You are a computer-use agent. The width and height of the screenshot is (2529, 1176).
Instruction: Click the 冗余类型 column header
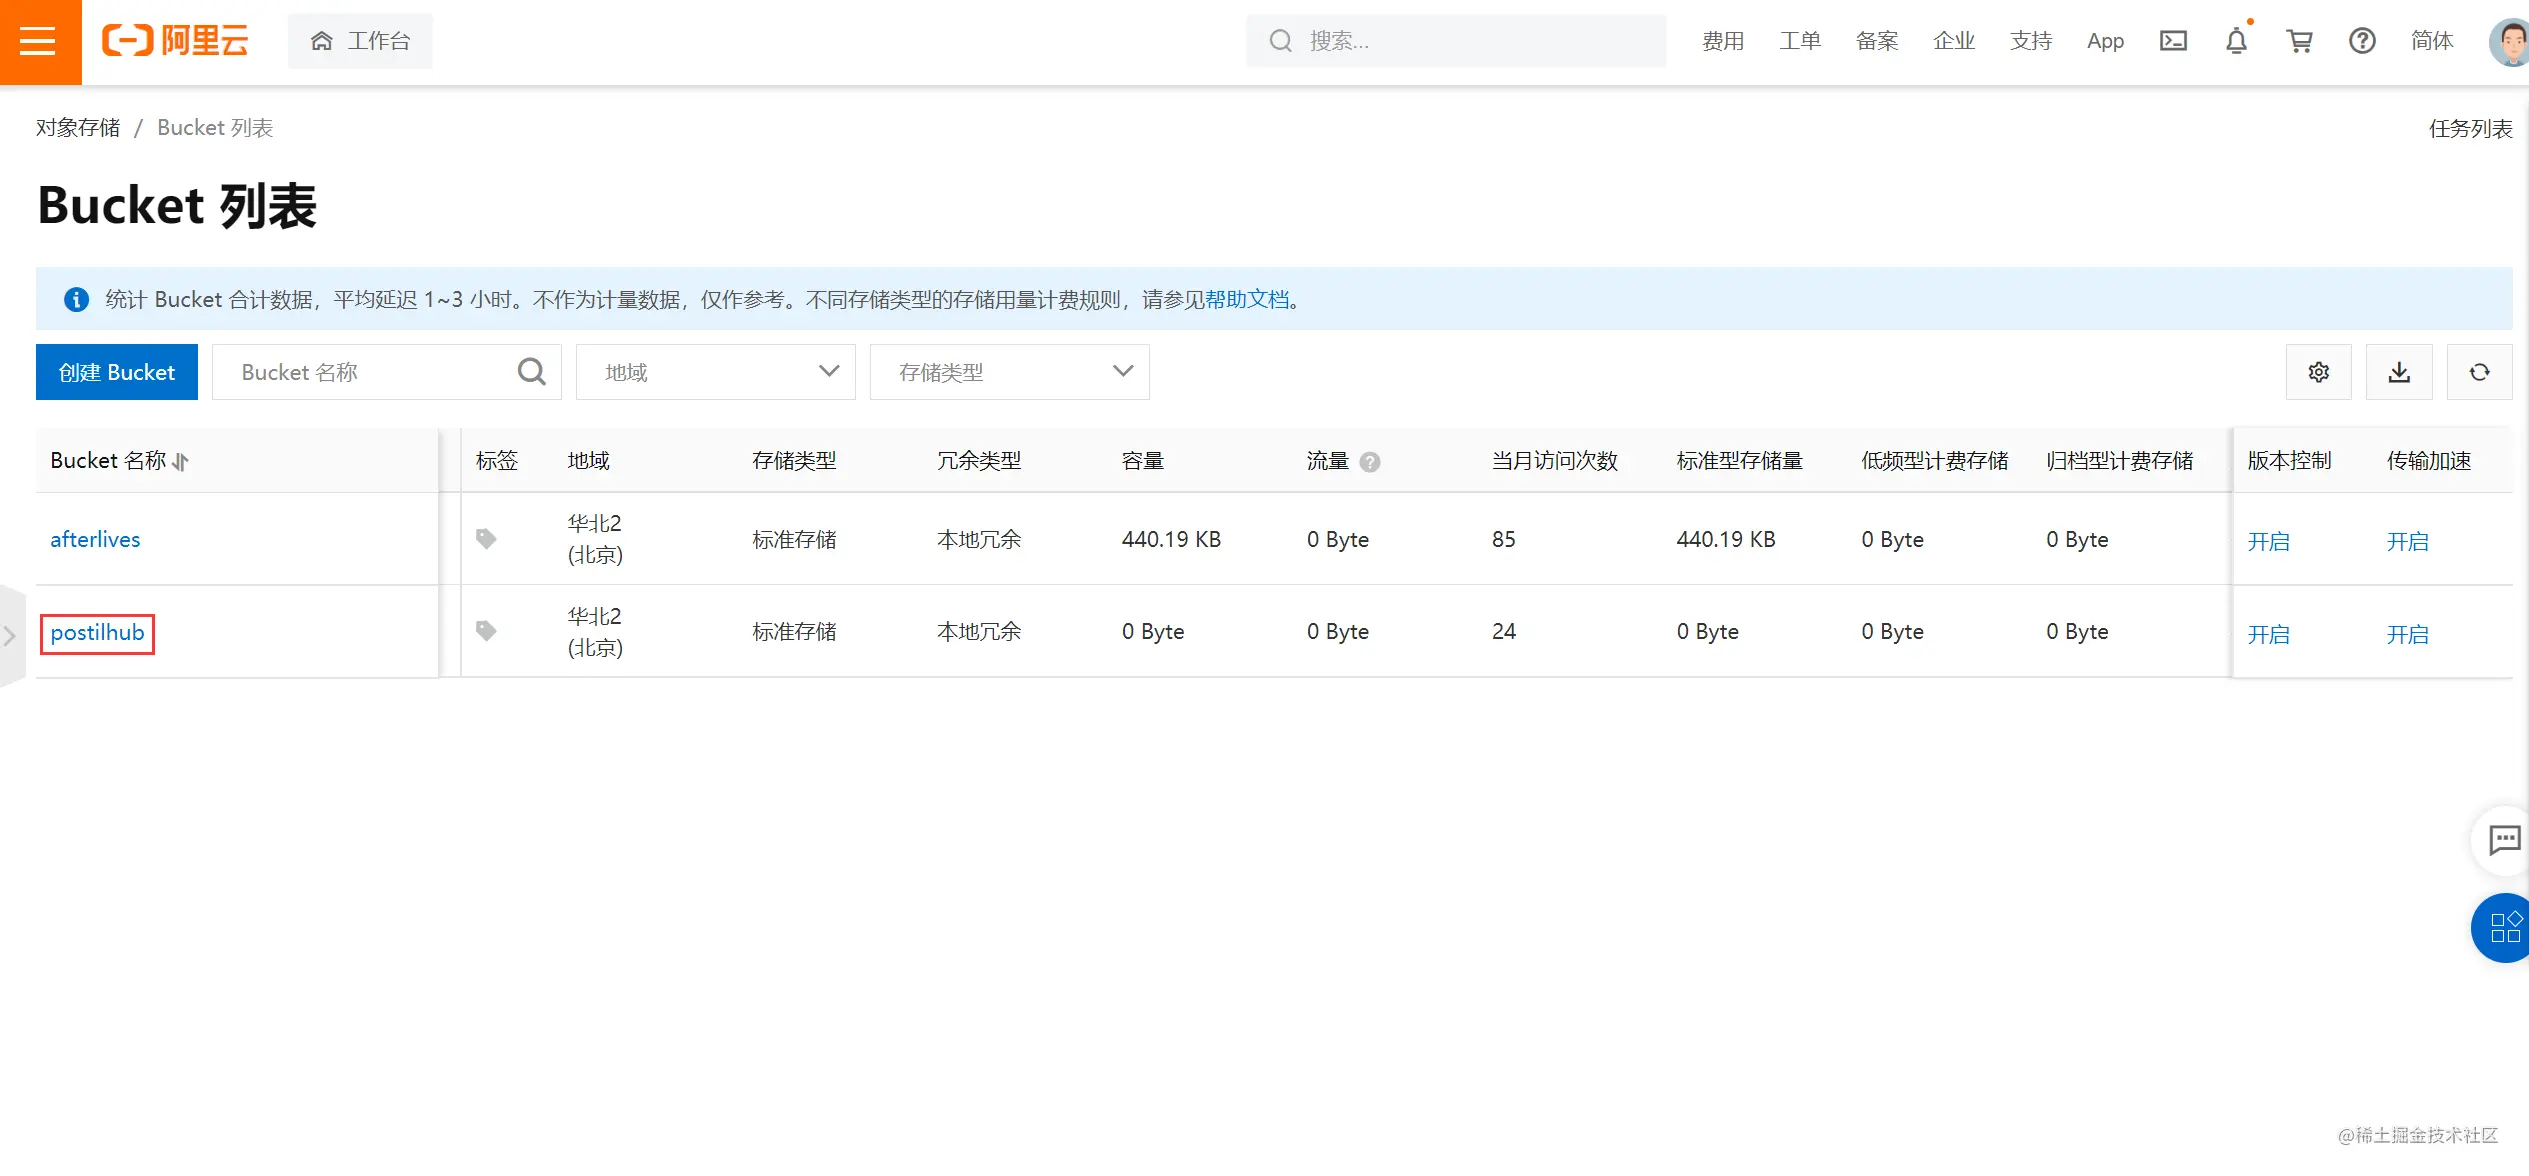pyautogui.click(x=979, y=461)
